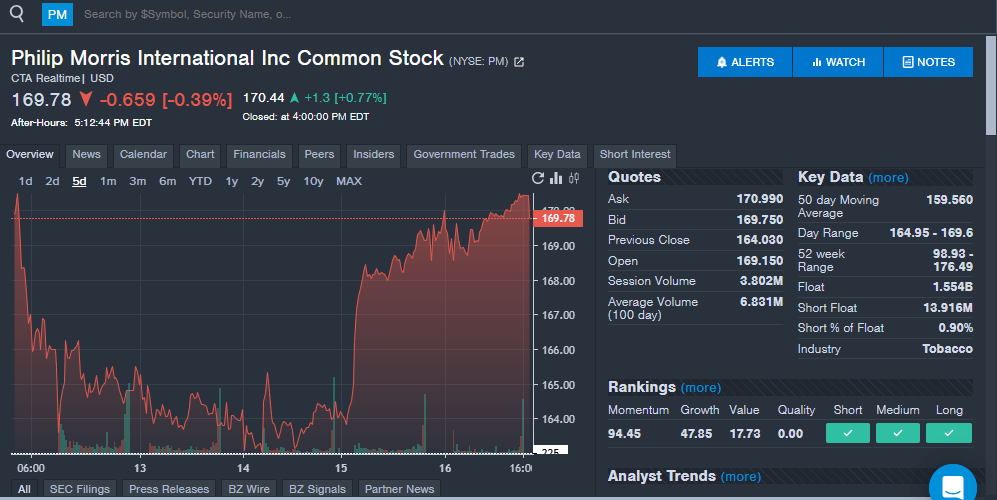
Task: Open the ALERTS button
Action: (x=745, y=62)
